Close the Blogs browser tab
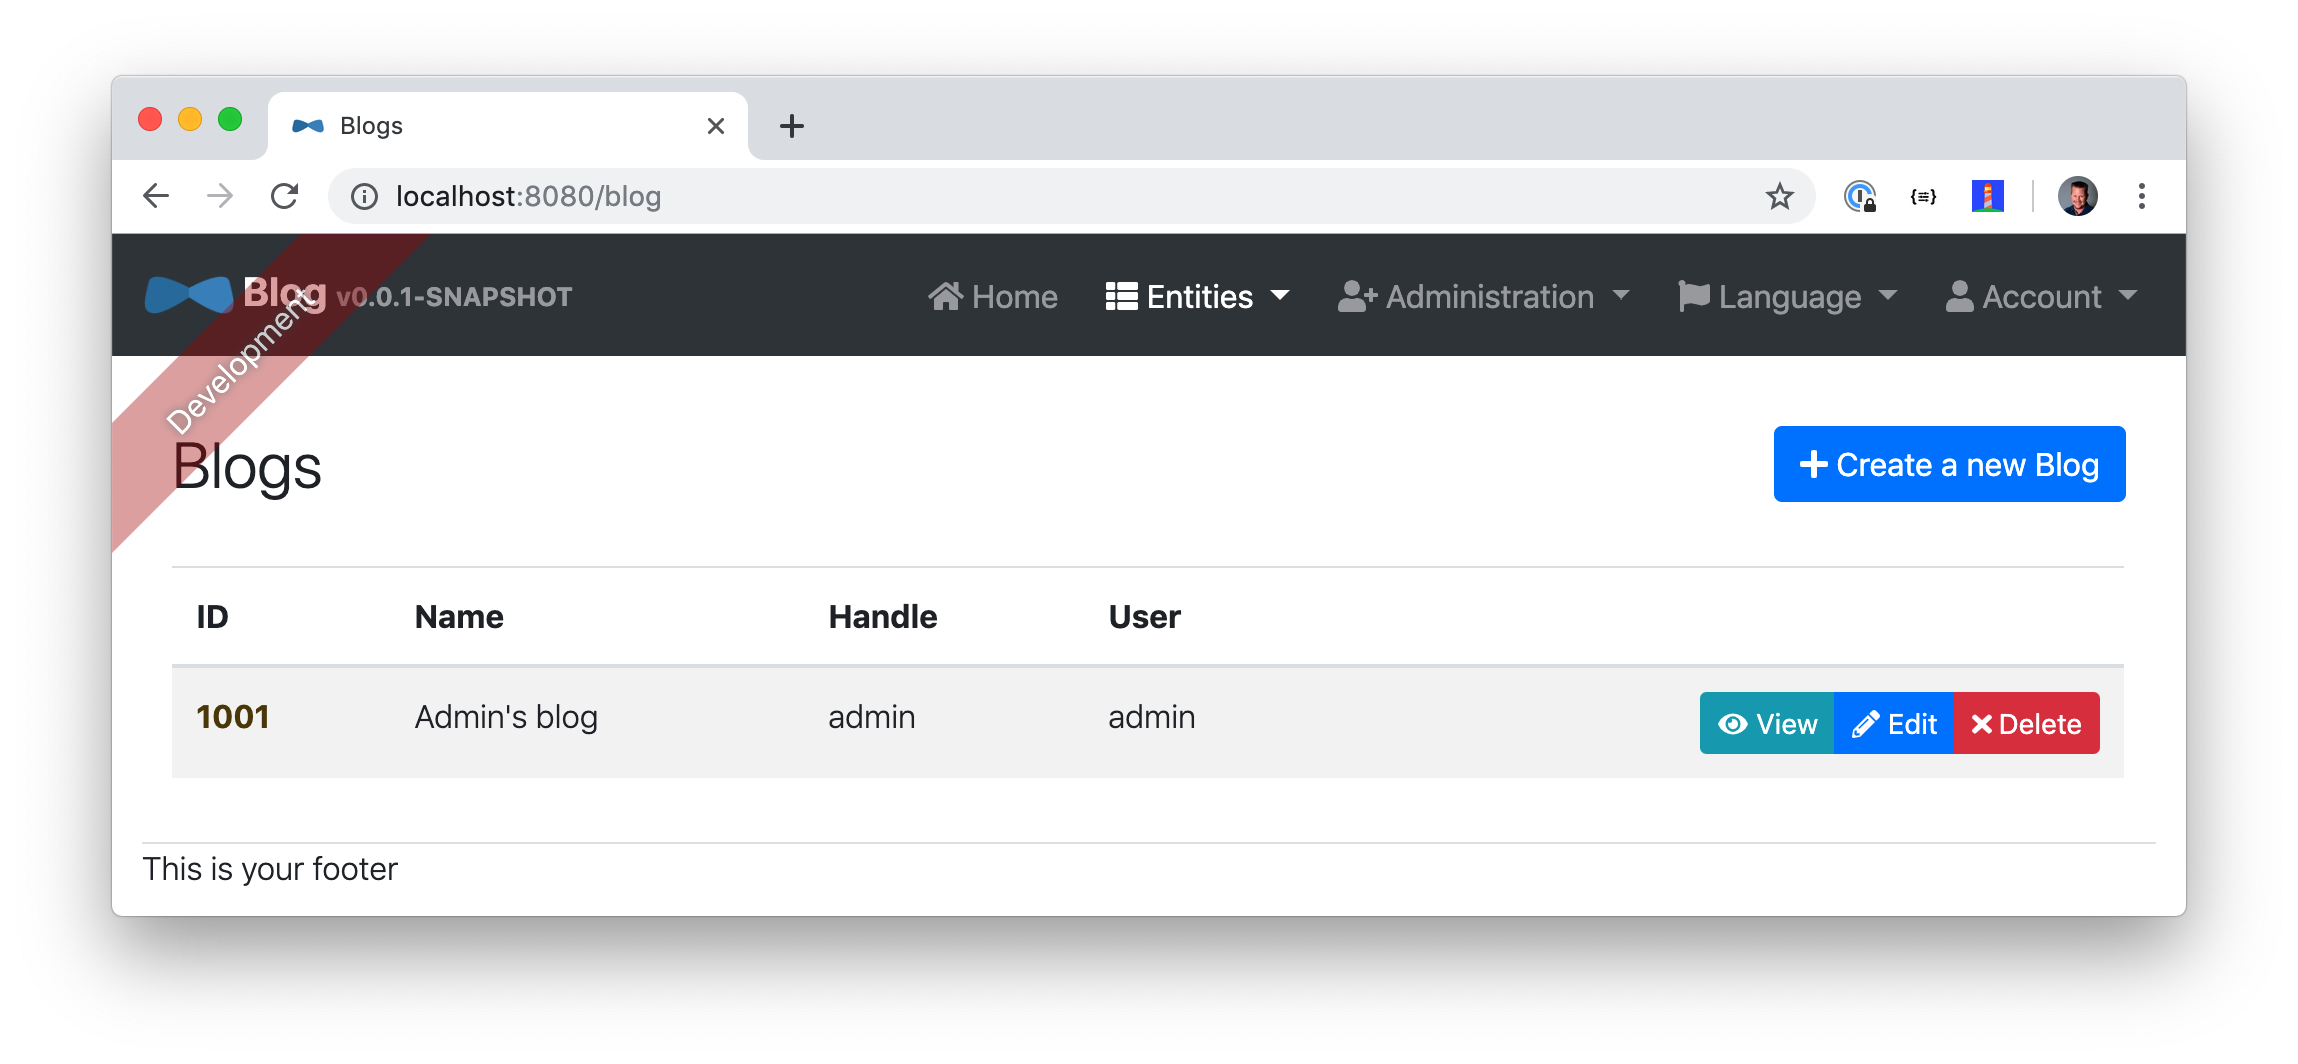 click(x=715, y=126)
